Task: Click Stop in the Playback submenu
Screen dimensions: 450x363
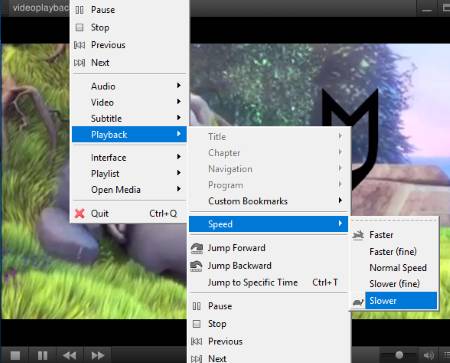Action: coord(269,324)
